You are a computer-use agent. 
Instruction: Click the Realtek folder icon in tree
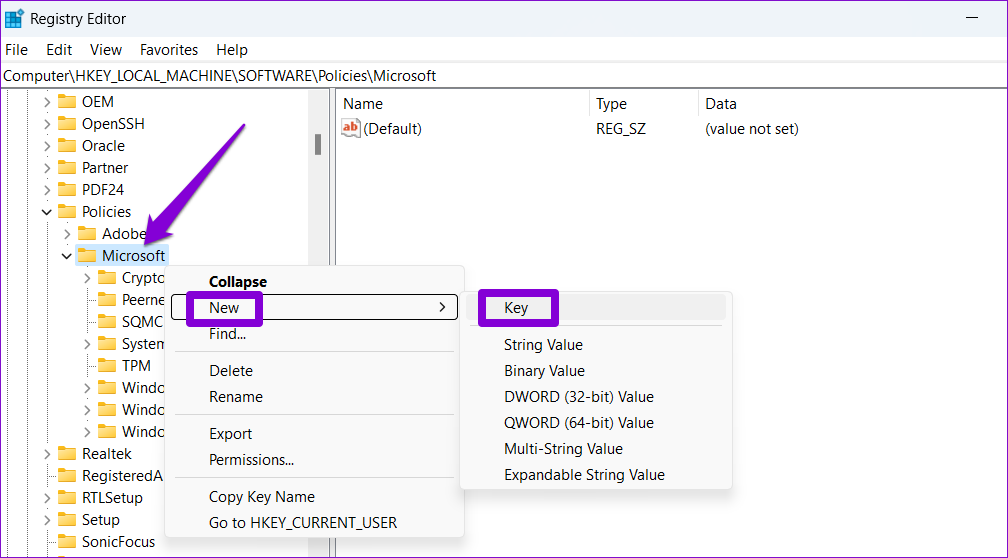[67, 454]
